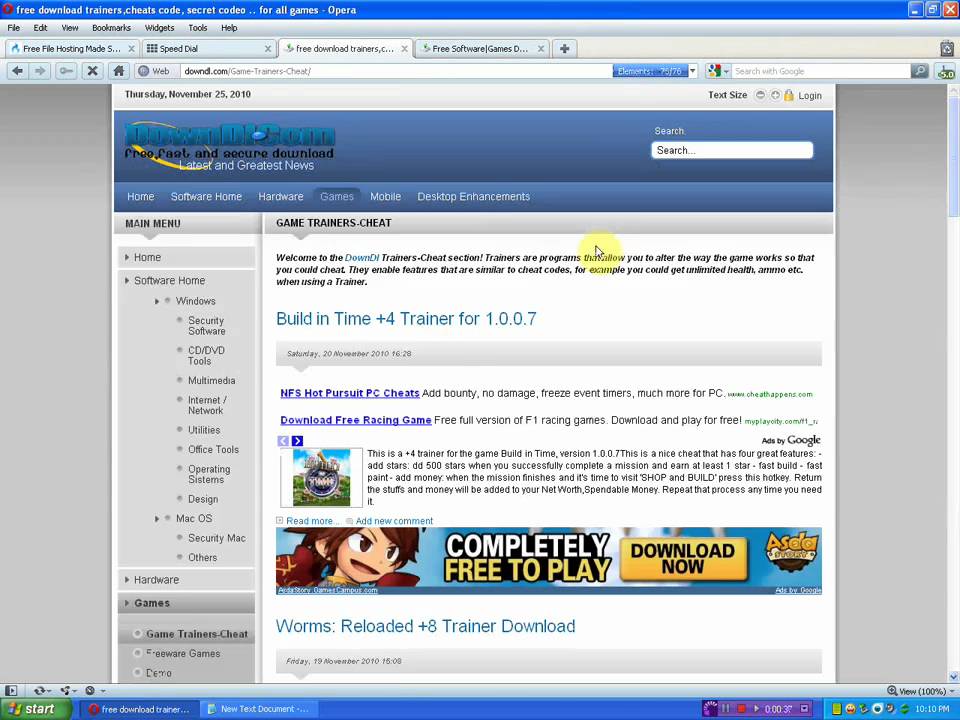The height and width of the screenshot is (720, 960).
Task: Click the search magnifier button in toolbar
Action: [920, 71]
